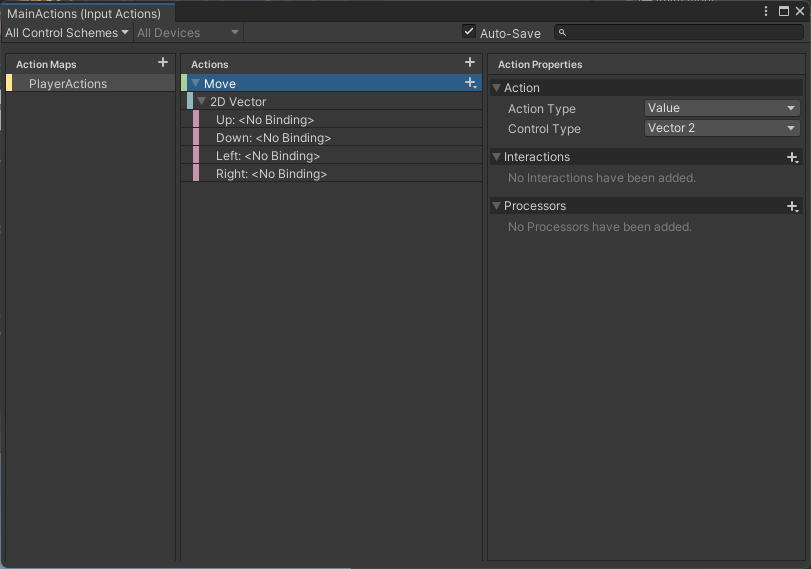The width and height of the screenshot is (811, 569).
Task: Close the Input Actions window
Action: 800,11
